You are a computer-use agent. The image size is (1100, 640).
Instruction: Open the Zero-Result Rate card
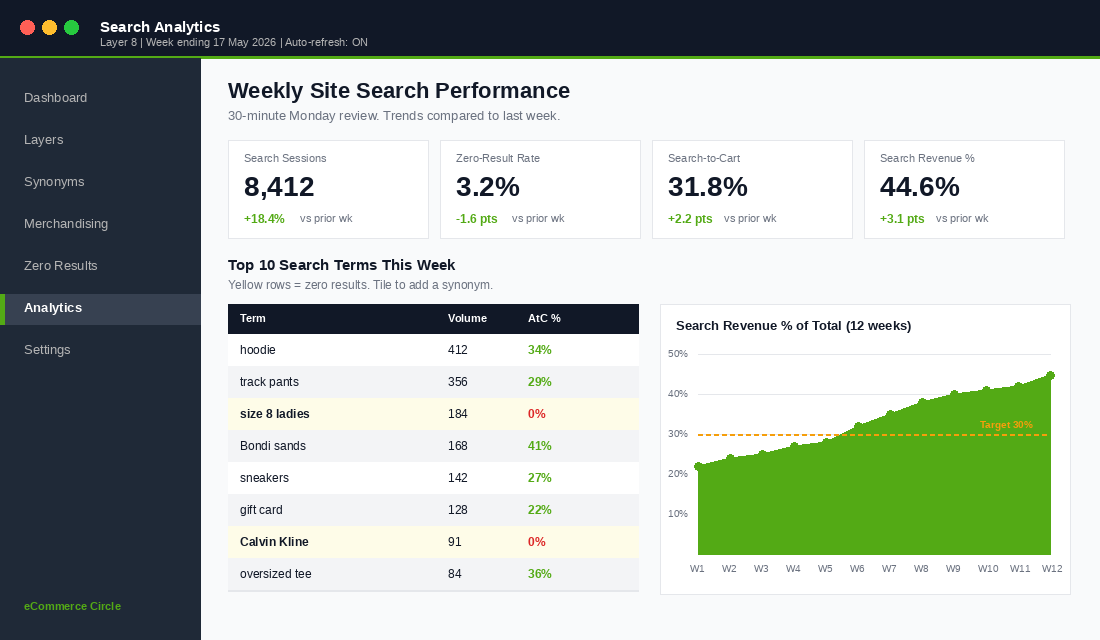coord(540,189)
